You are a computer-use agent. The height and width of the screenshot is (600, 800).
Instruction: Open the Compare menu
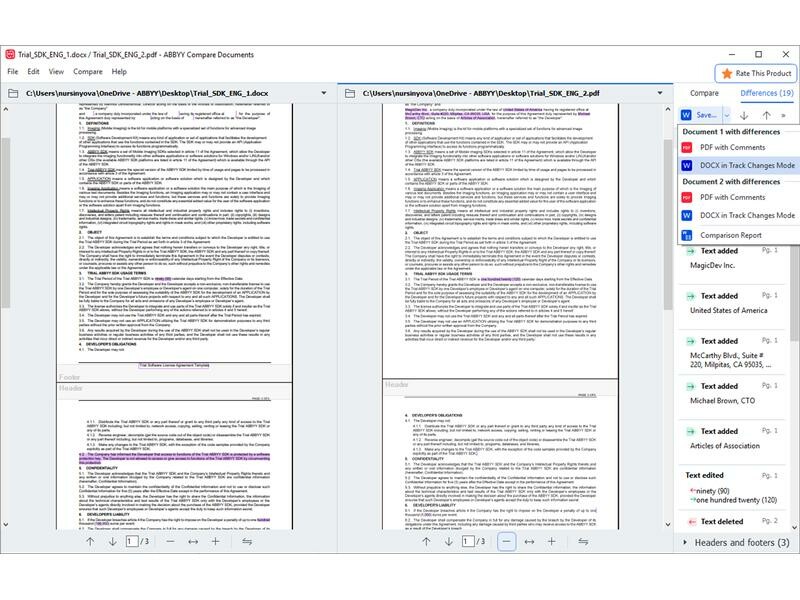click(x=87, y=72)
